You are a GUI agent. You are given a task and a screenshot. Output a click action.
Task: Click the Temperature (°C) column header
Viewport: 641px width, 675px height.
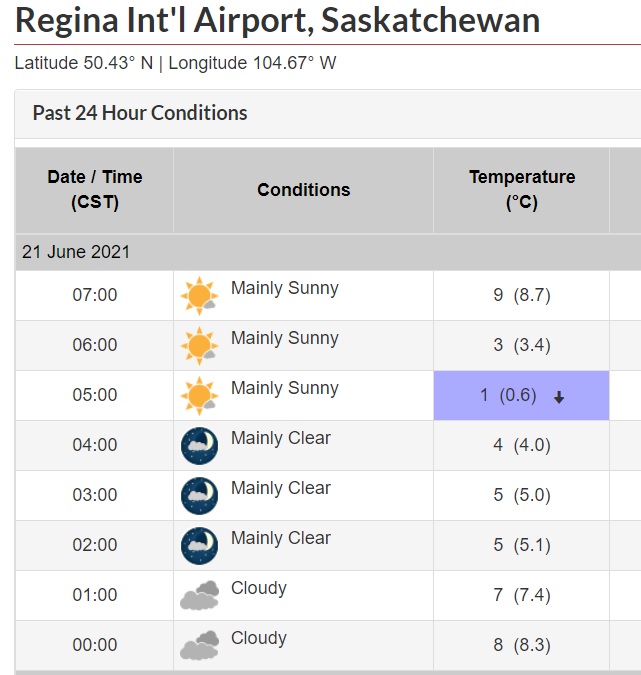point(522,189)
